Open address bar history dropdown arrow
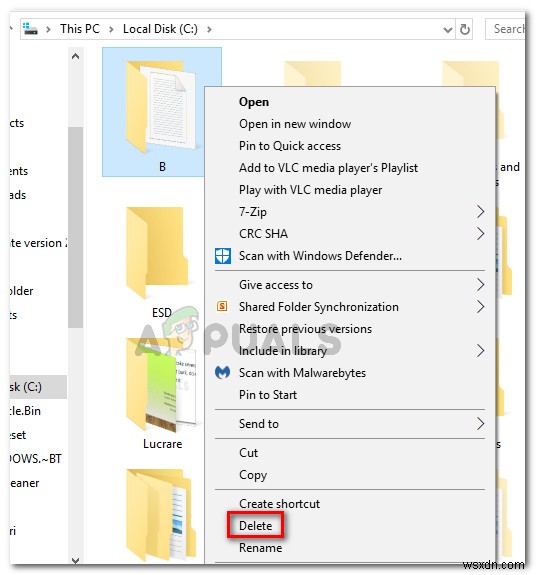Viewport: 536px width, 575px height. 447,29
